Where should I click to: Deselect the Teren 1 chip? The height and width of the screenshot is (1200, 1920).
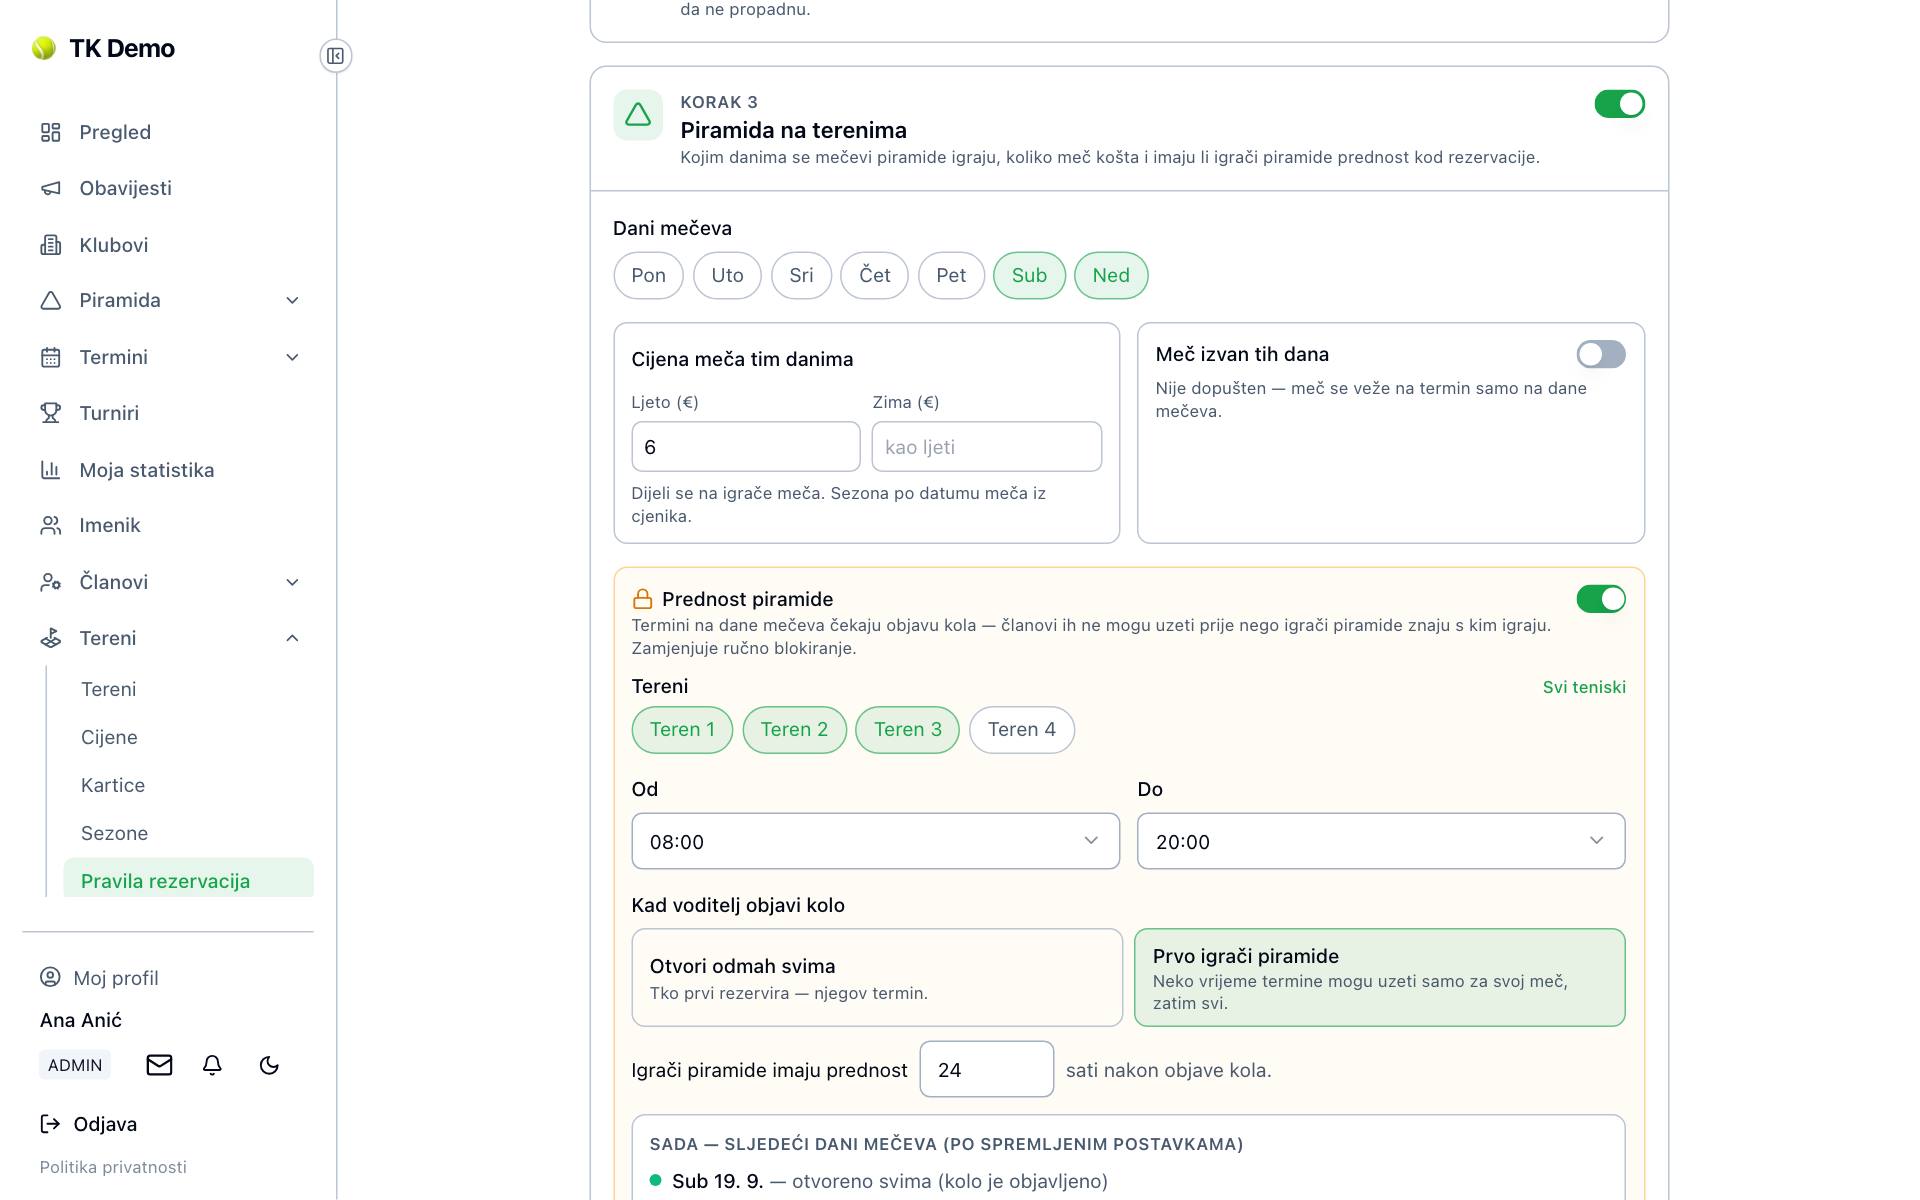682,730
